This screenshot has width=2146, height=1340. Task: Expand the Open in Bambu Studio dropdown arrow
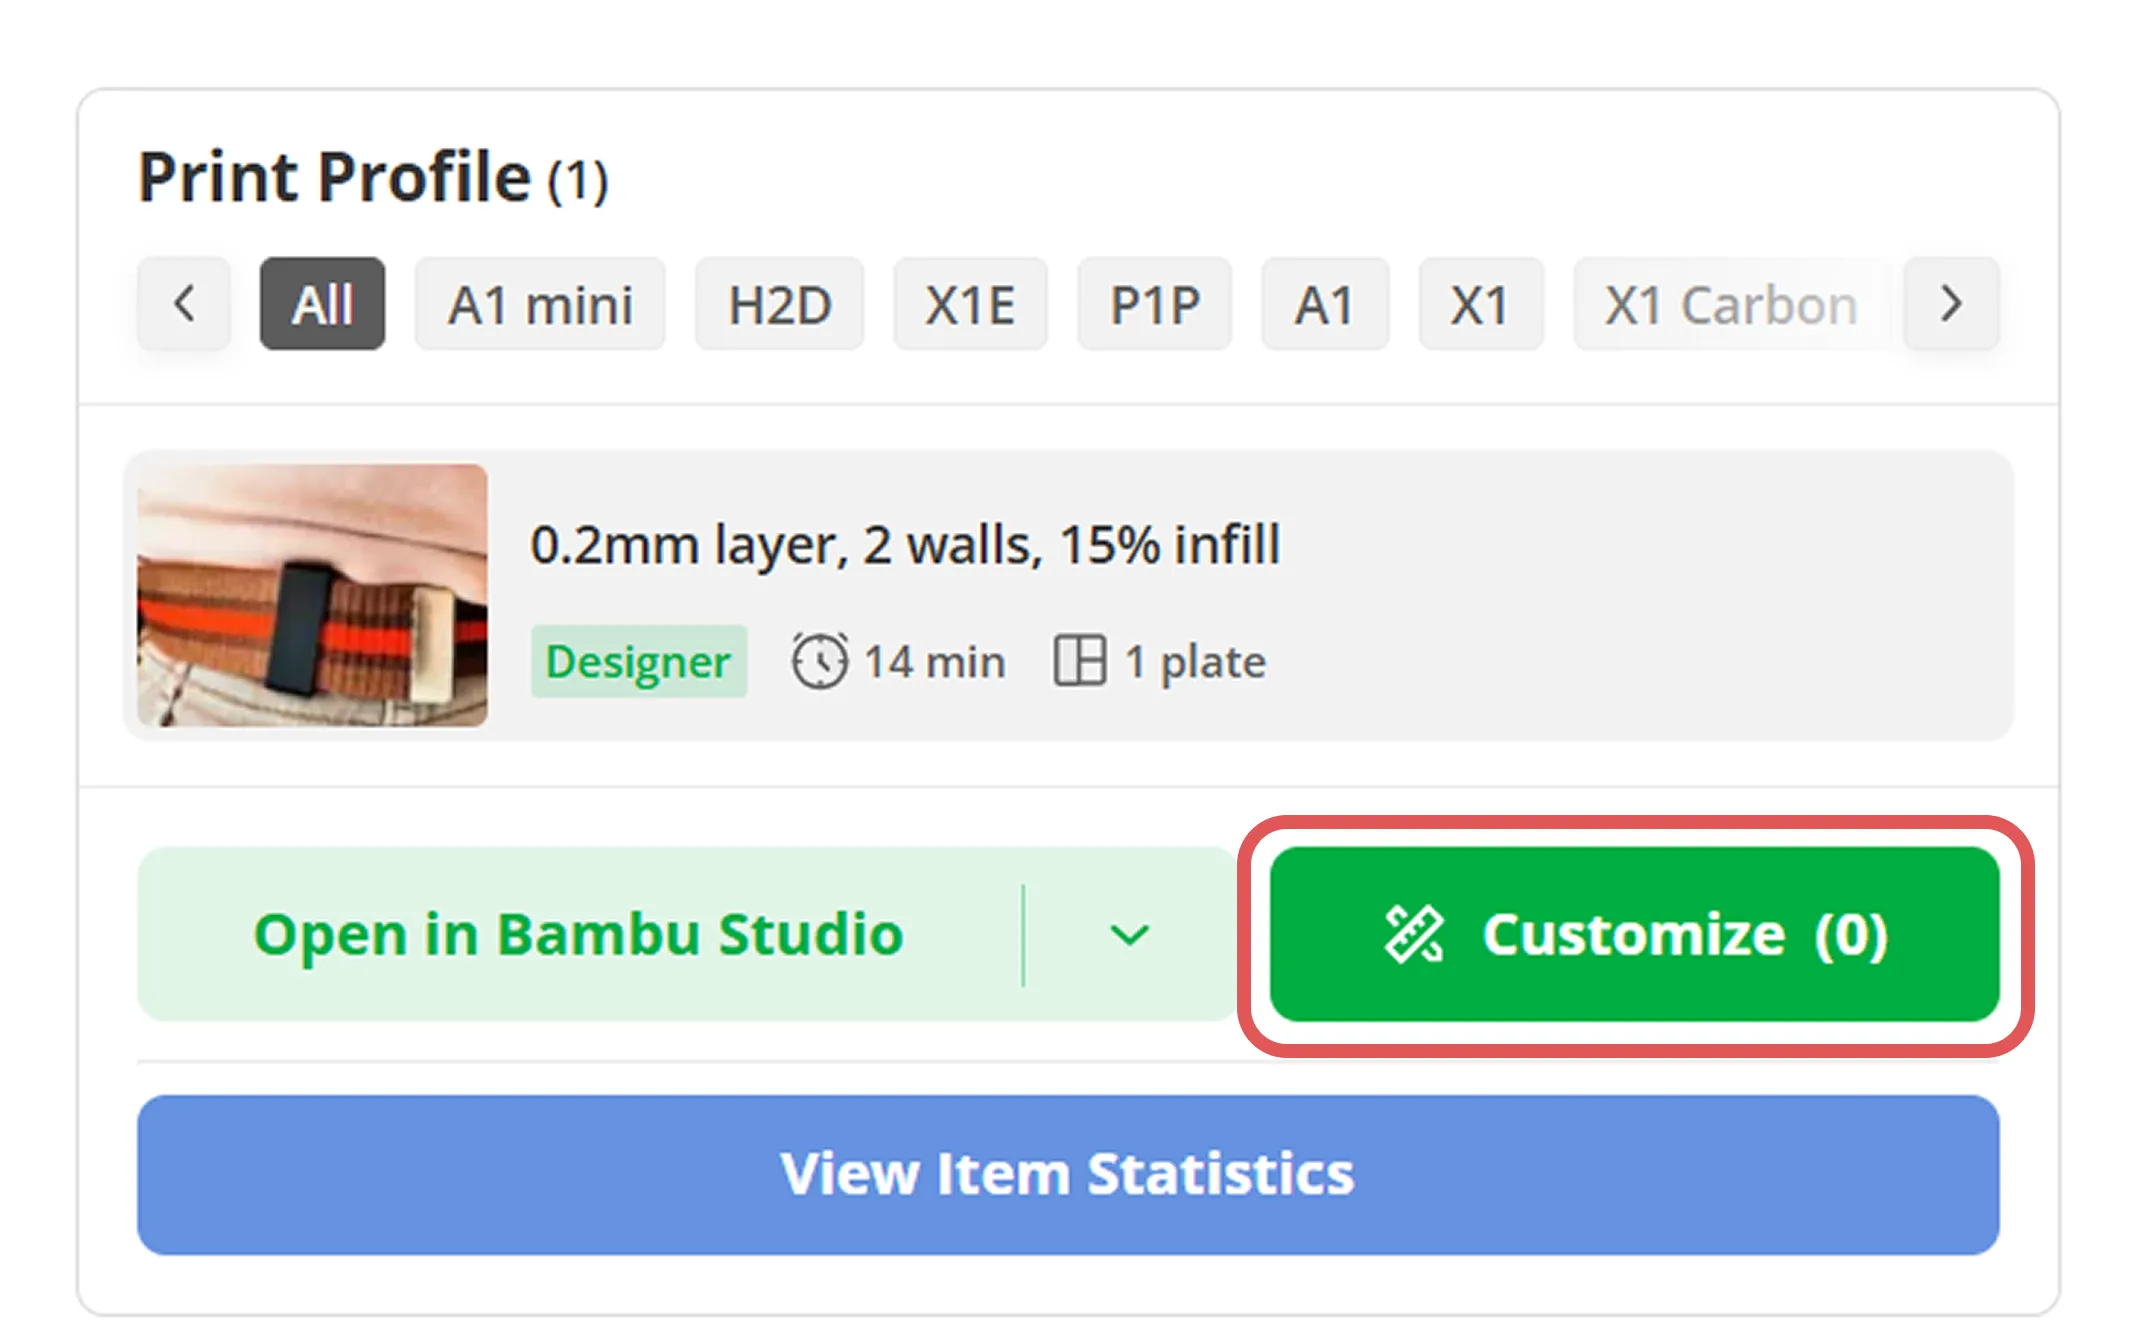(x=1130, y=934)
